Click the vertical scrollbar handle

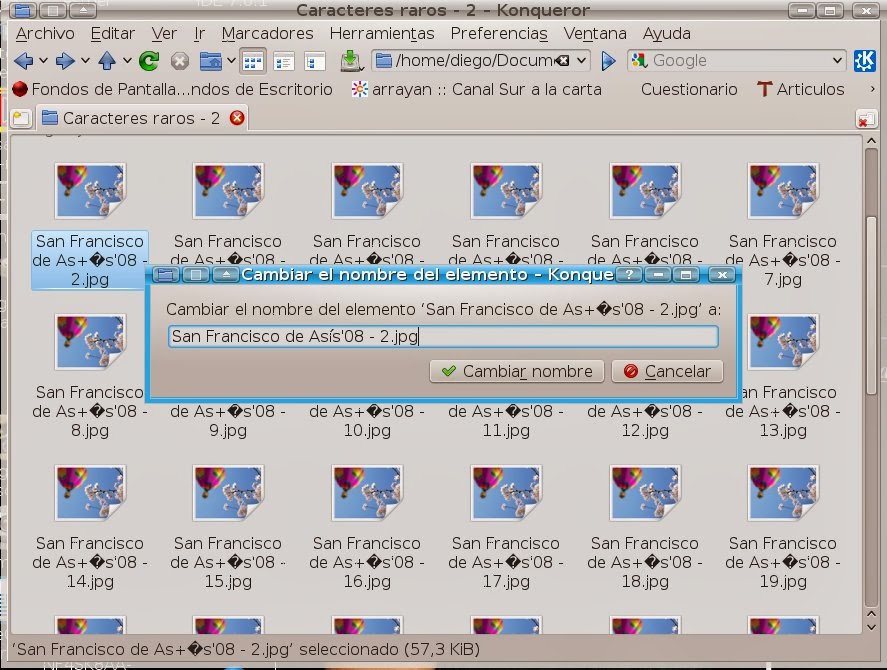[871, 306]
